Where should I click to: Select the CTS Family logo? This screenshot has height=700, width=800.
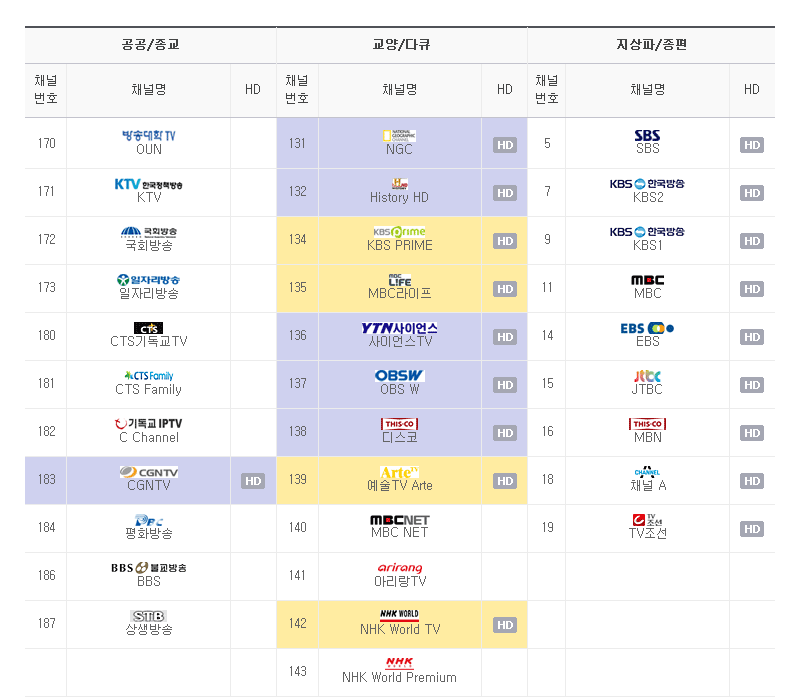(148, 376)
